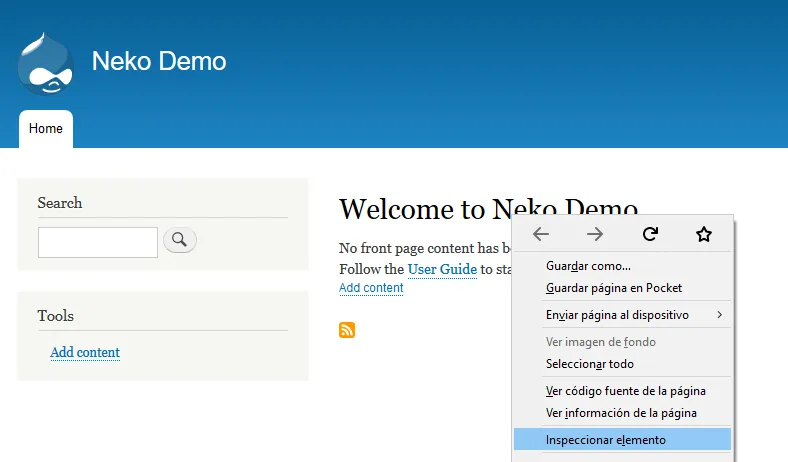Screen dimensions: 788x462
Task: Click the Neko Demo site title
Action: pos(159,61)
